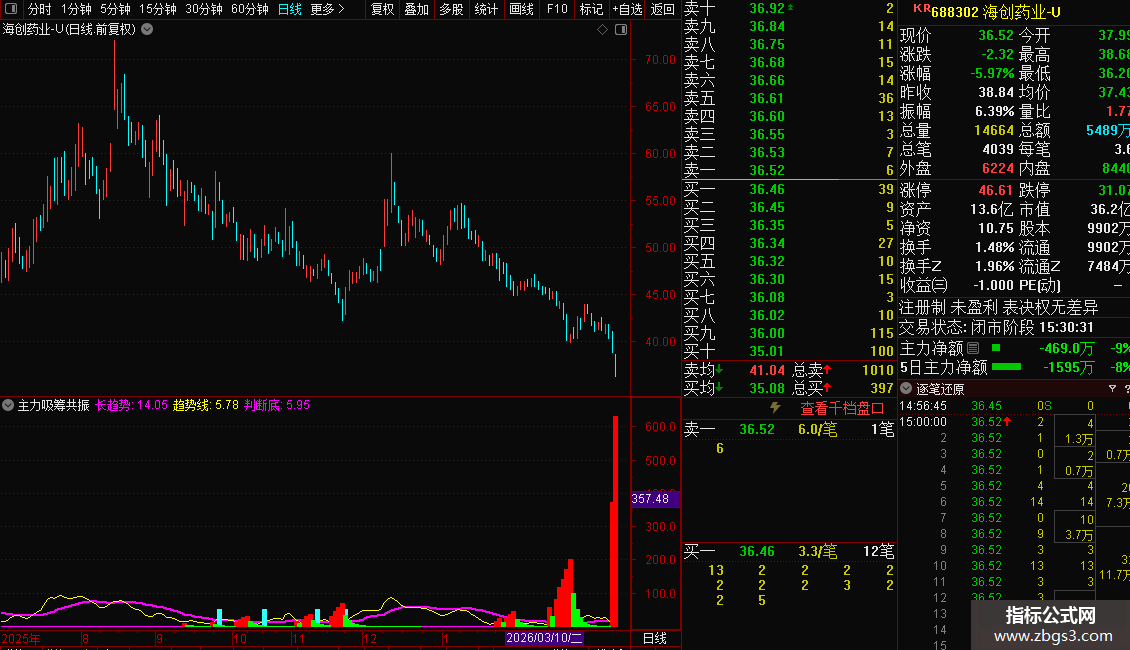The width and height of the screenshot is (1130, 650).
Task: Open dropdown next to 海创药业-U chart title
Action: click(147, 30)
